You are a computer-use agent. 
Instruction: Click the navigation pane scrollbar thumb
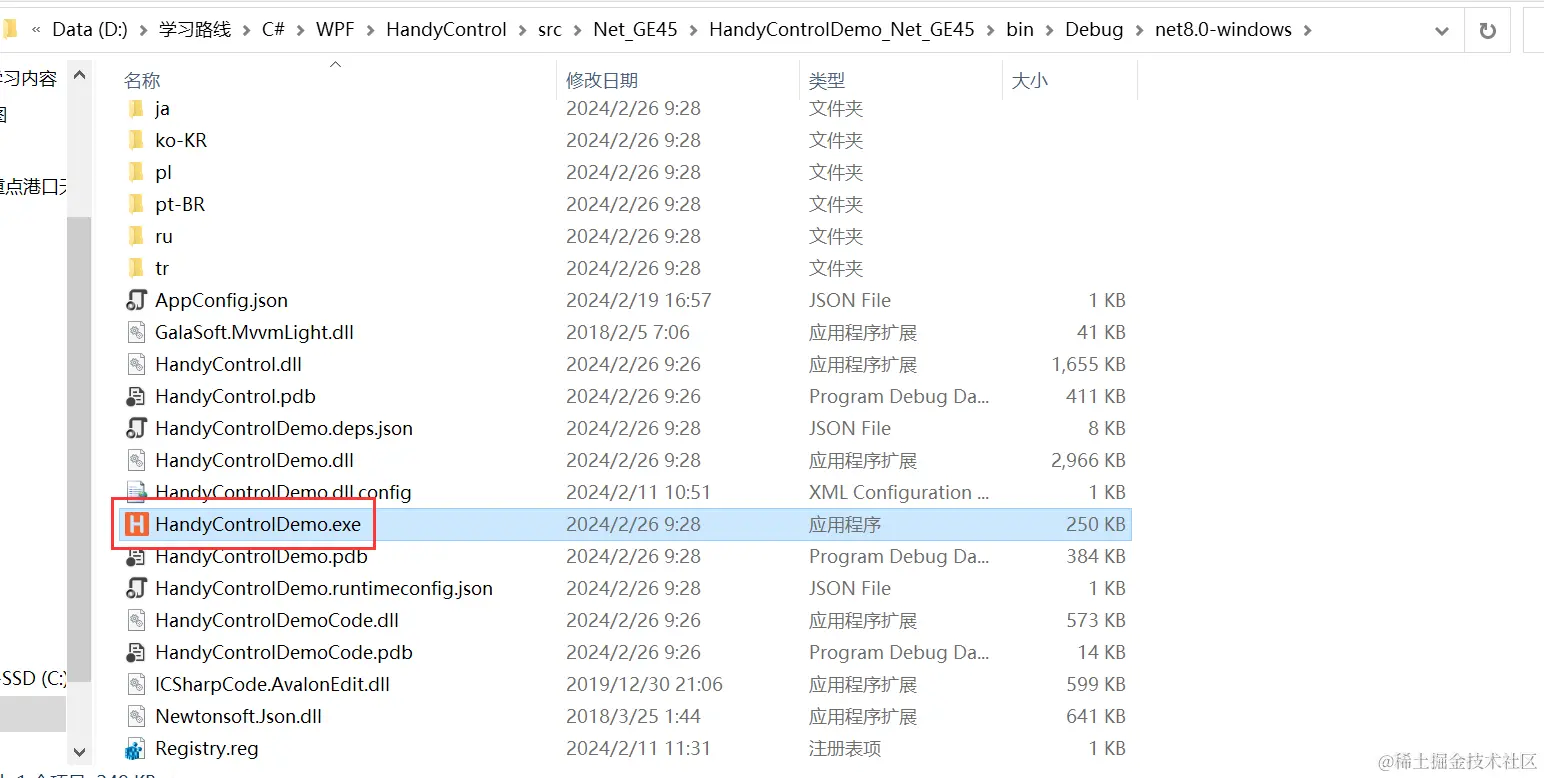(x=79, y=448)
